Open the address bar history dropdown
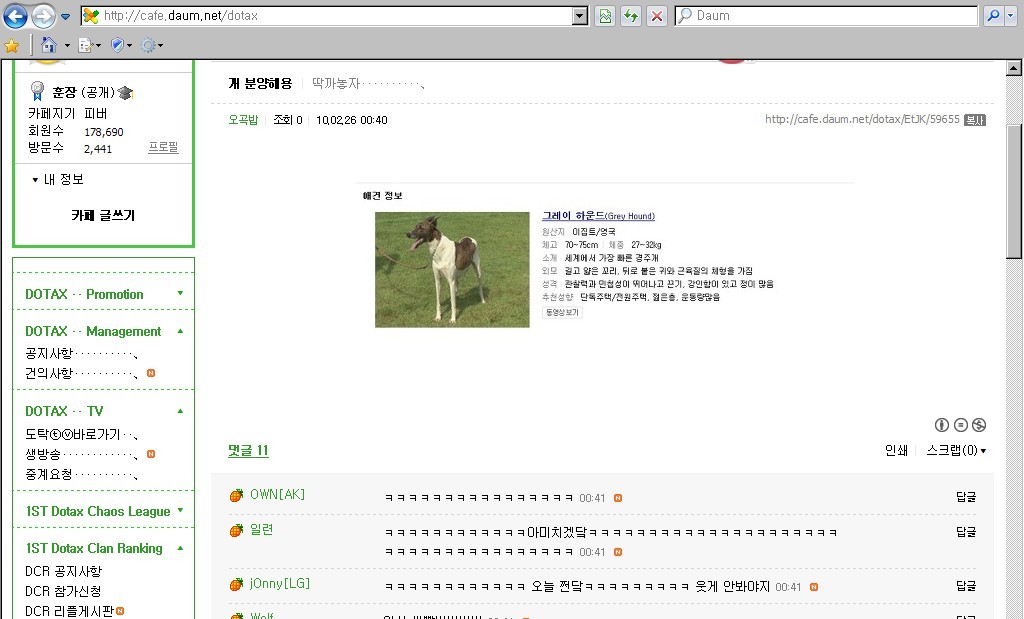The height and width of the screenshot is (619, 1024). pyautogui.click(x=580, y=16)
